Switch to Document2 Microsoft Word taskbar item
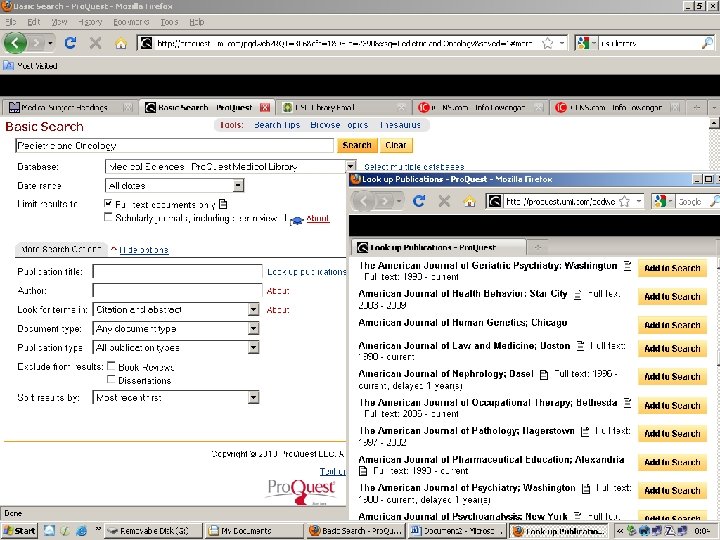The height and width of the screenshot is (540, 720). click(x=456, y=531)
